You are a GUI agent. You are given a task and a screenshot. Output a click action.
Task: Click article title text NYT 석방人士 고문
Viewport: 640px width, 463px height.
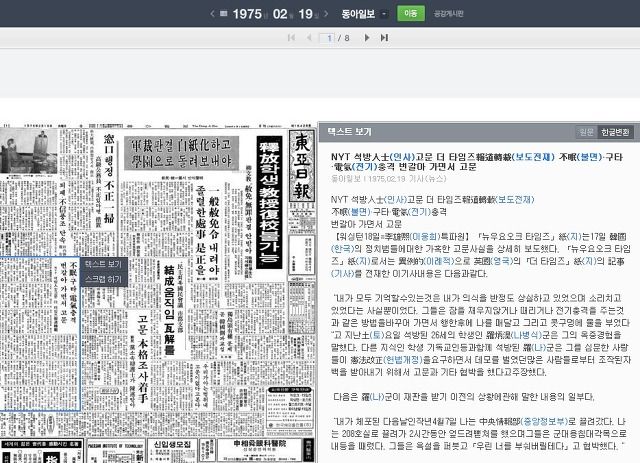pyautogui.click(x=476, y=162)
